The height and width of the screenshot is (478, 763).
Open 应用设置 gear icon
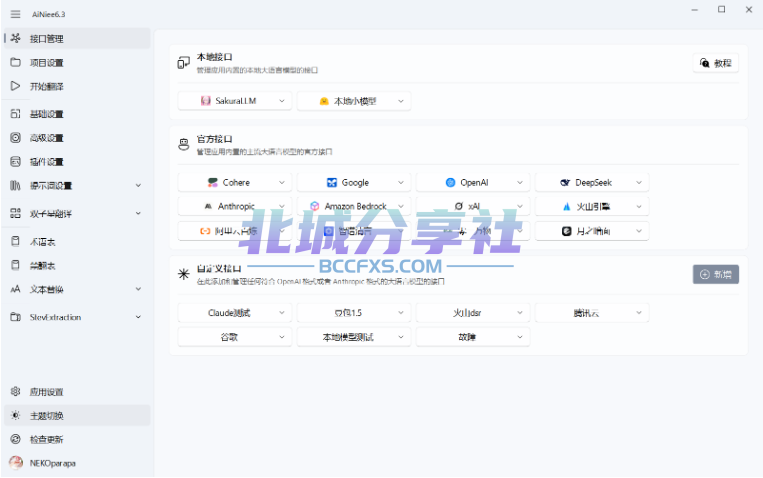16,391
